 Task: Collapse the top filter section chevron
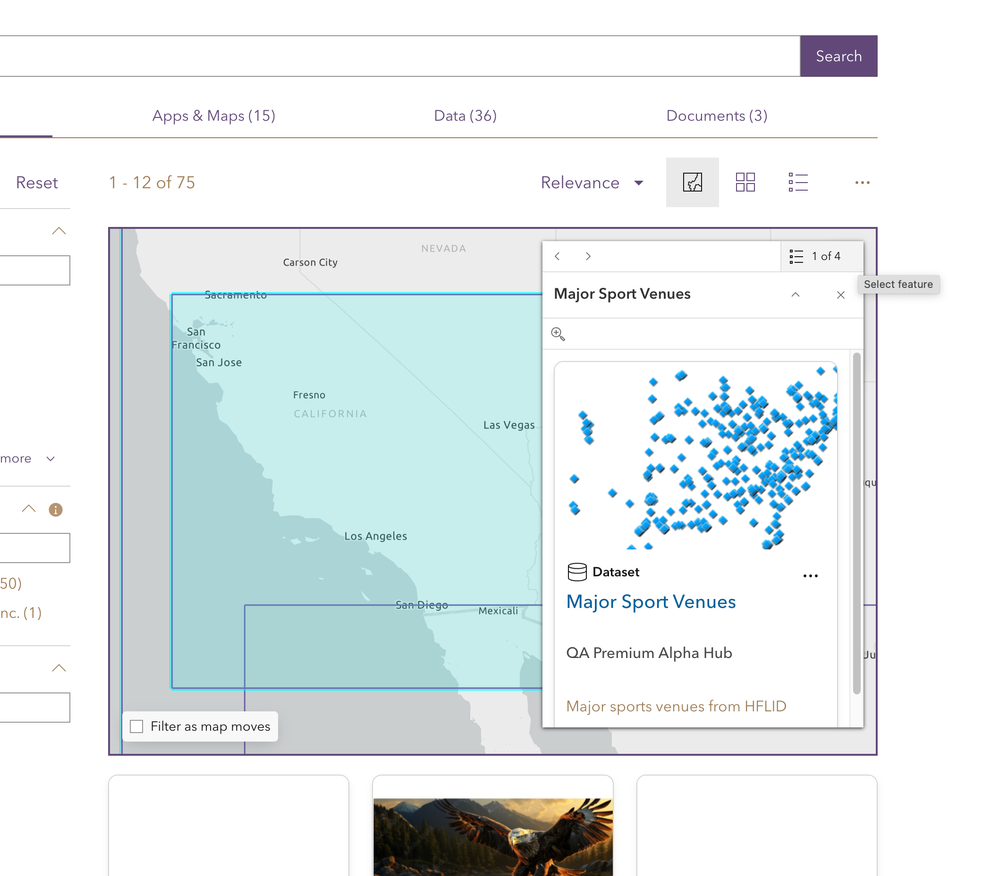click(59, 231)
